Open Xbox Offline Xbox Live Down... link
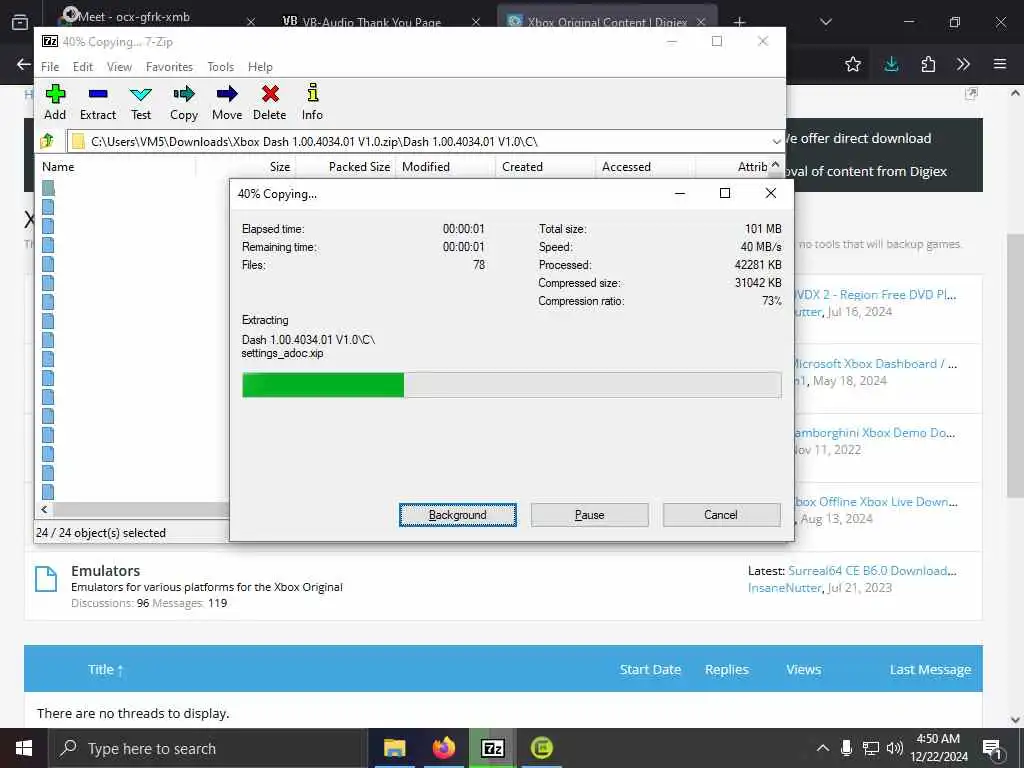This screenshot has width=1024, height=768. 875,502
